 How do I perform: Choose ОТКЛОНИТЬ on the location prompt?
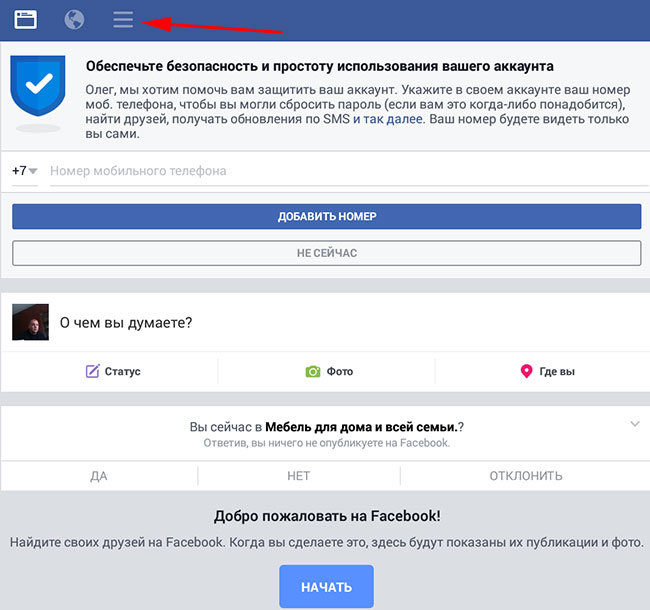[x=525, y=476]
